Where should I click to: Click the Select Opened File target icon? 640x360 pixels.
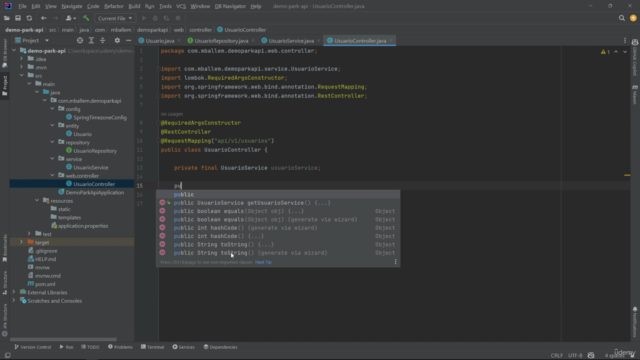pos(80,40)
